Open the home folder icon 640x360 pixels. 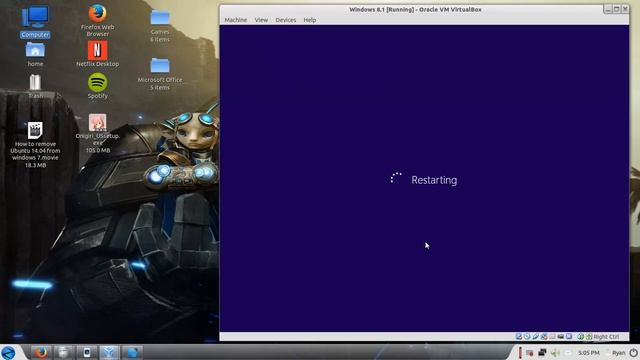[x=35, y=54]
